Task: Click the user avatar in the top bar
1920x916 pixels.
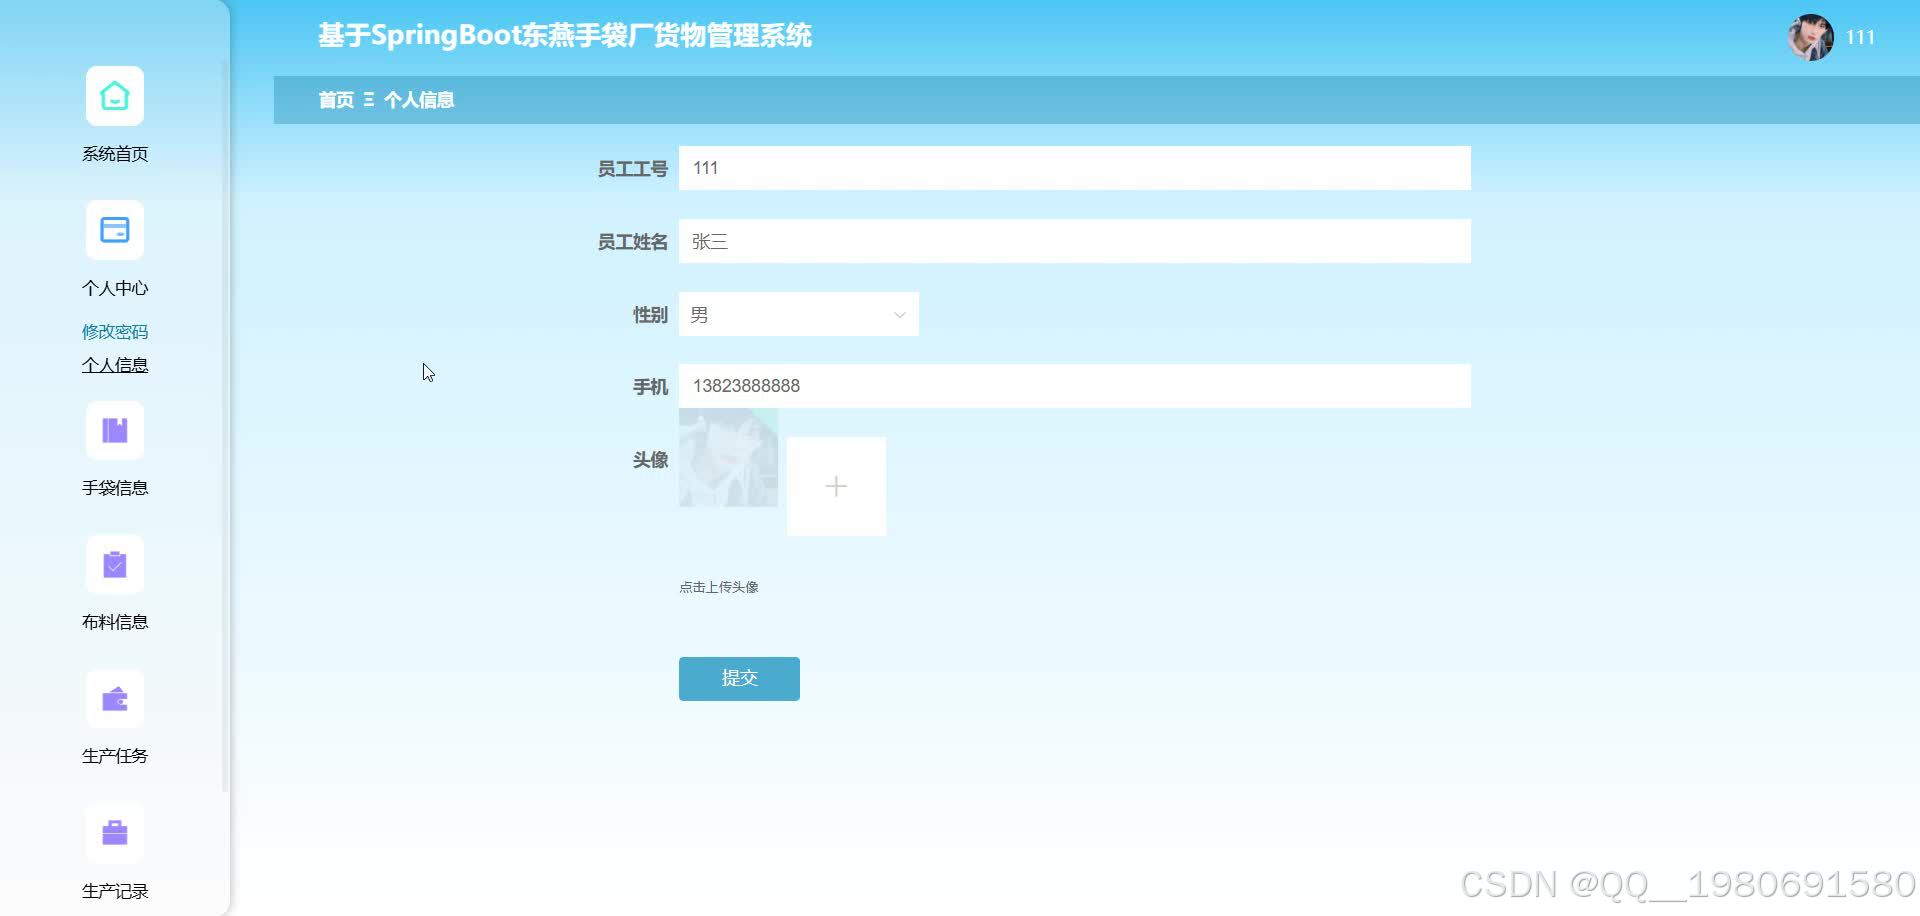Action: [1811, 38]
